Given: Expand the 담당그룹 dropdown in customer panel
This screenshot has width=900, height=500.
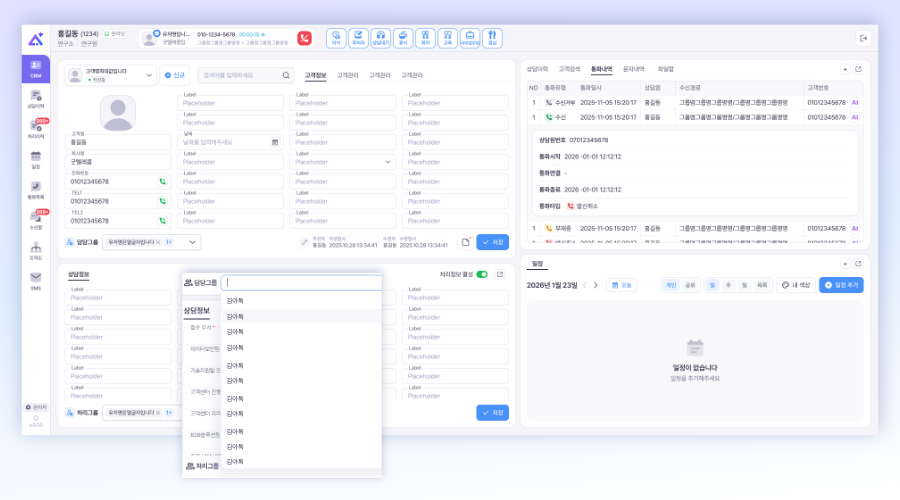Looking at the screenshot, I should [x=192, y=242].
